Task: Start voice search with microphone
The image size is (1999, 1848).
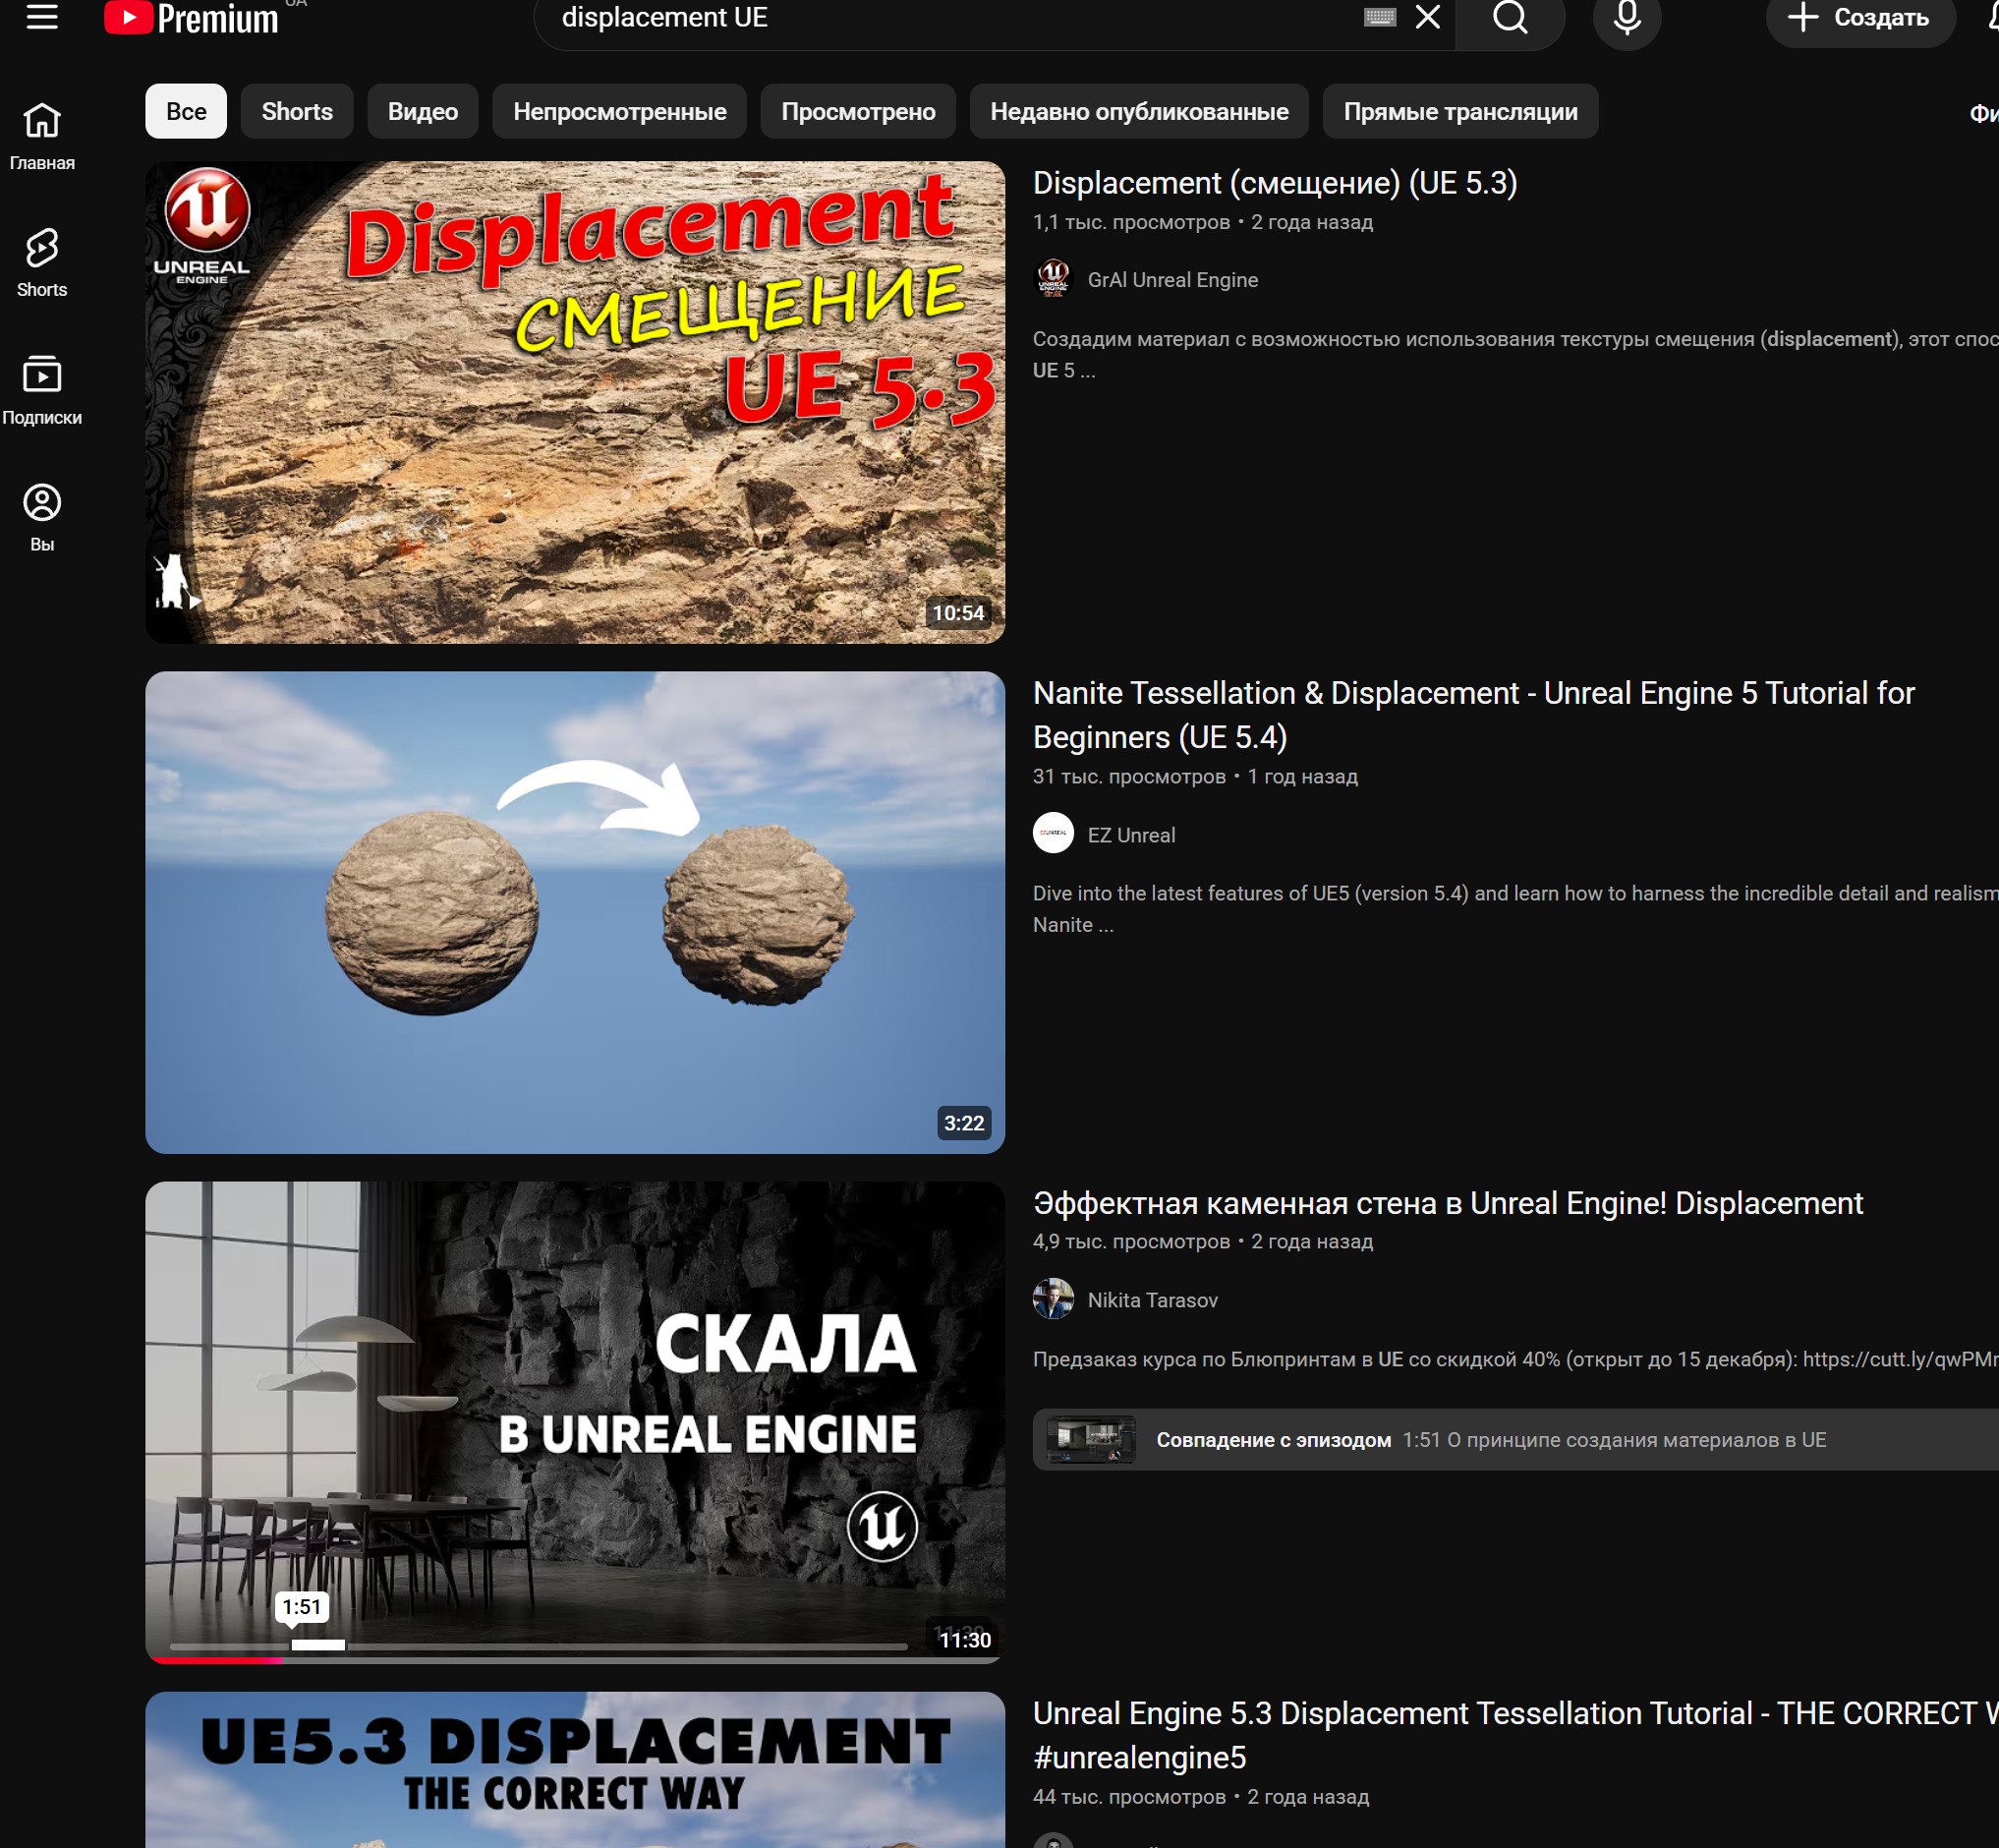Action: click(1626, 17)
